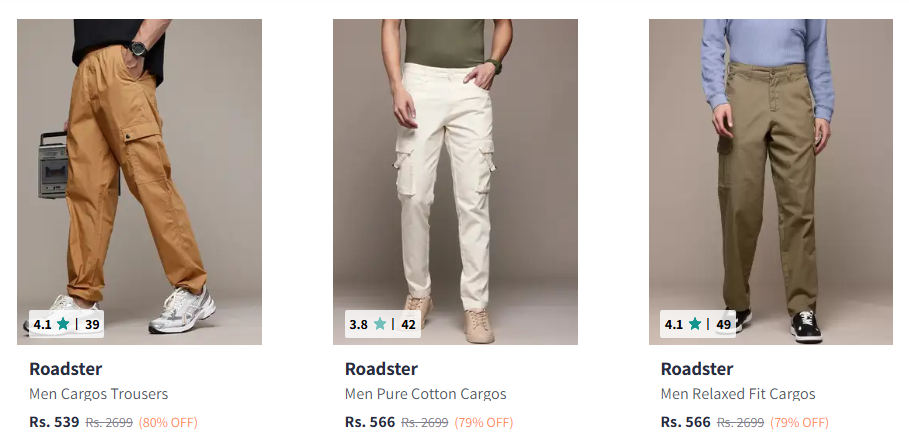Open the white Men Pure Cotton Cargos image
Viewport: 909px width, 447px height.
pos(455,182)
